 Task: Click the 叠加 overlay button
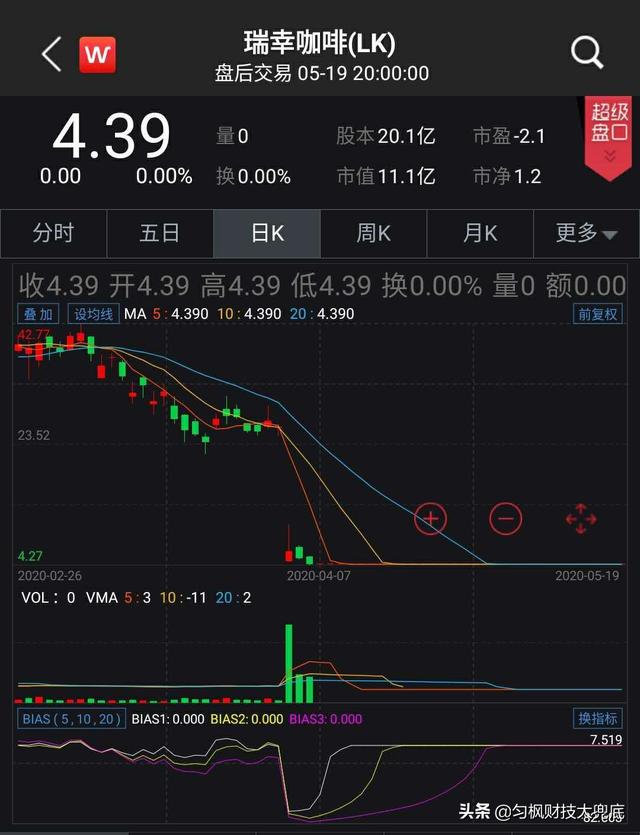click(38, 314)
